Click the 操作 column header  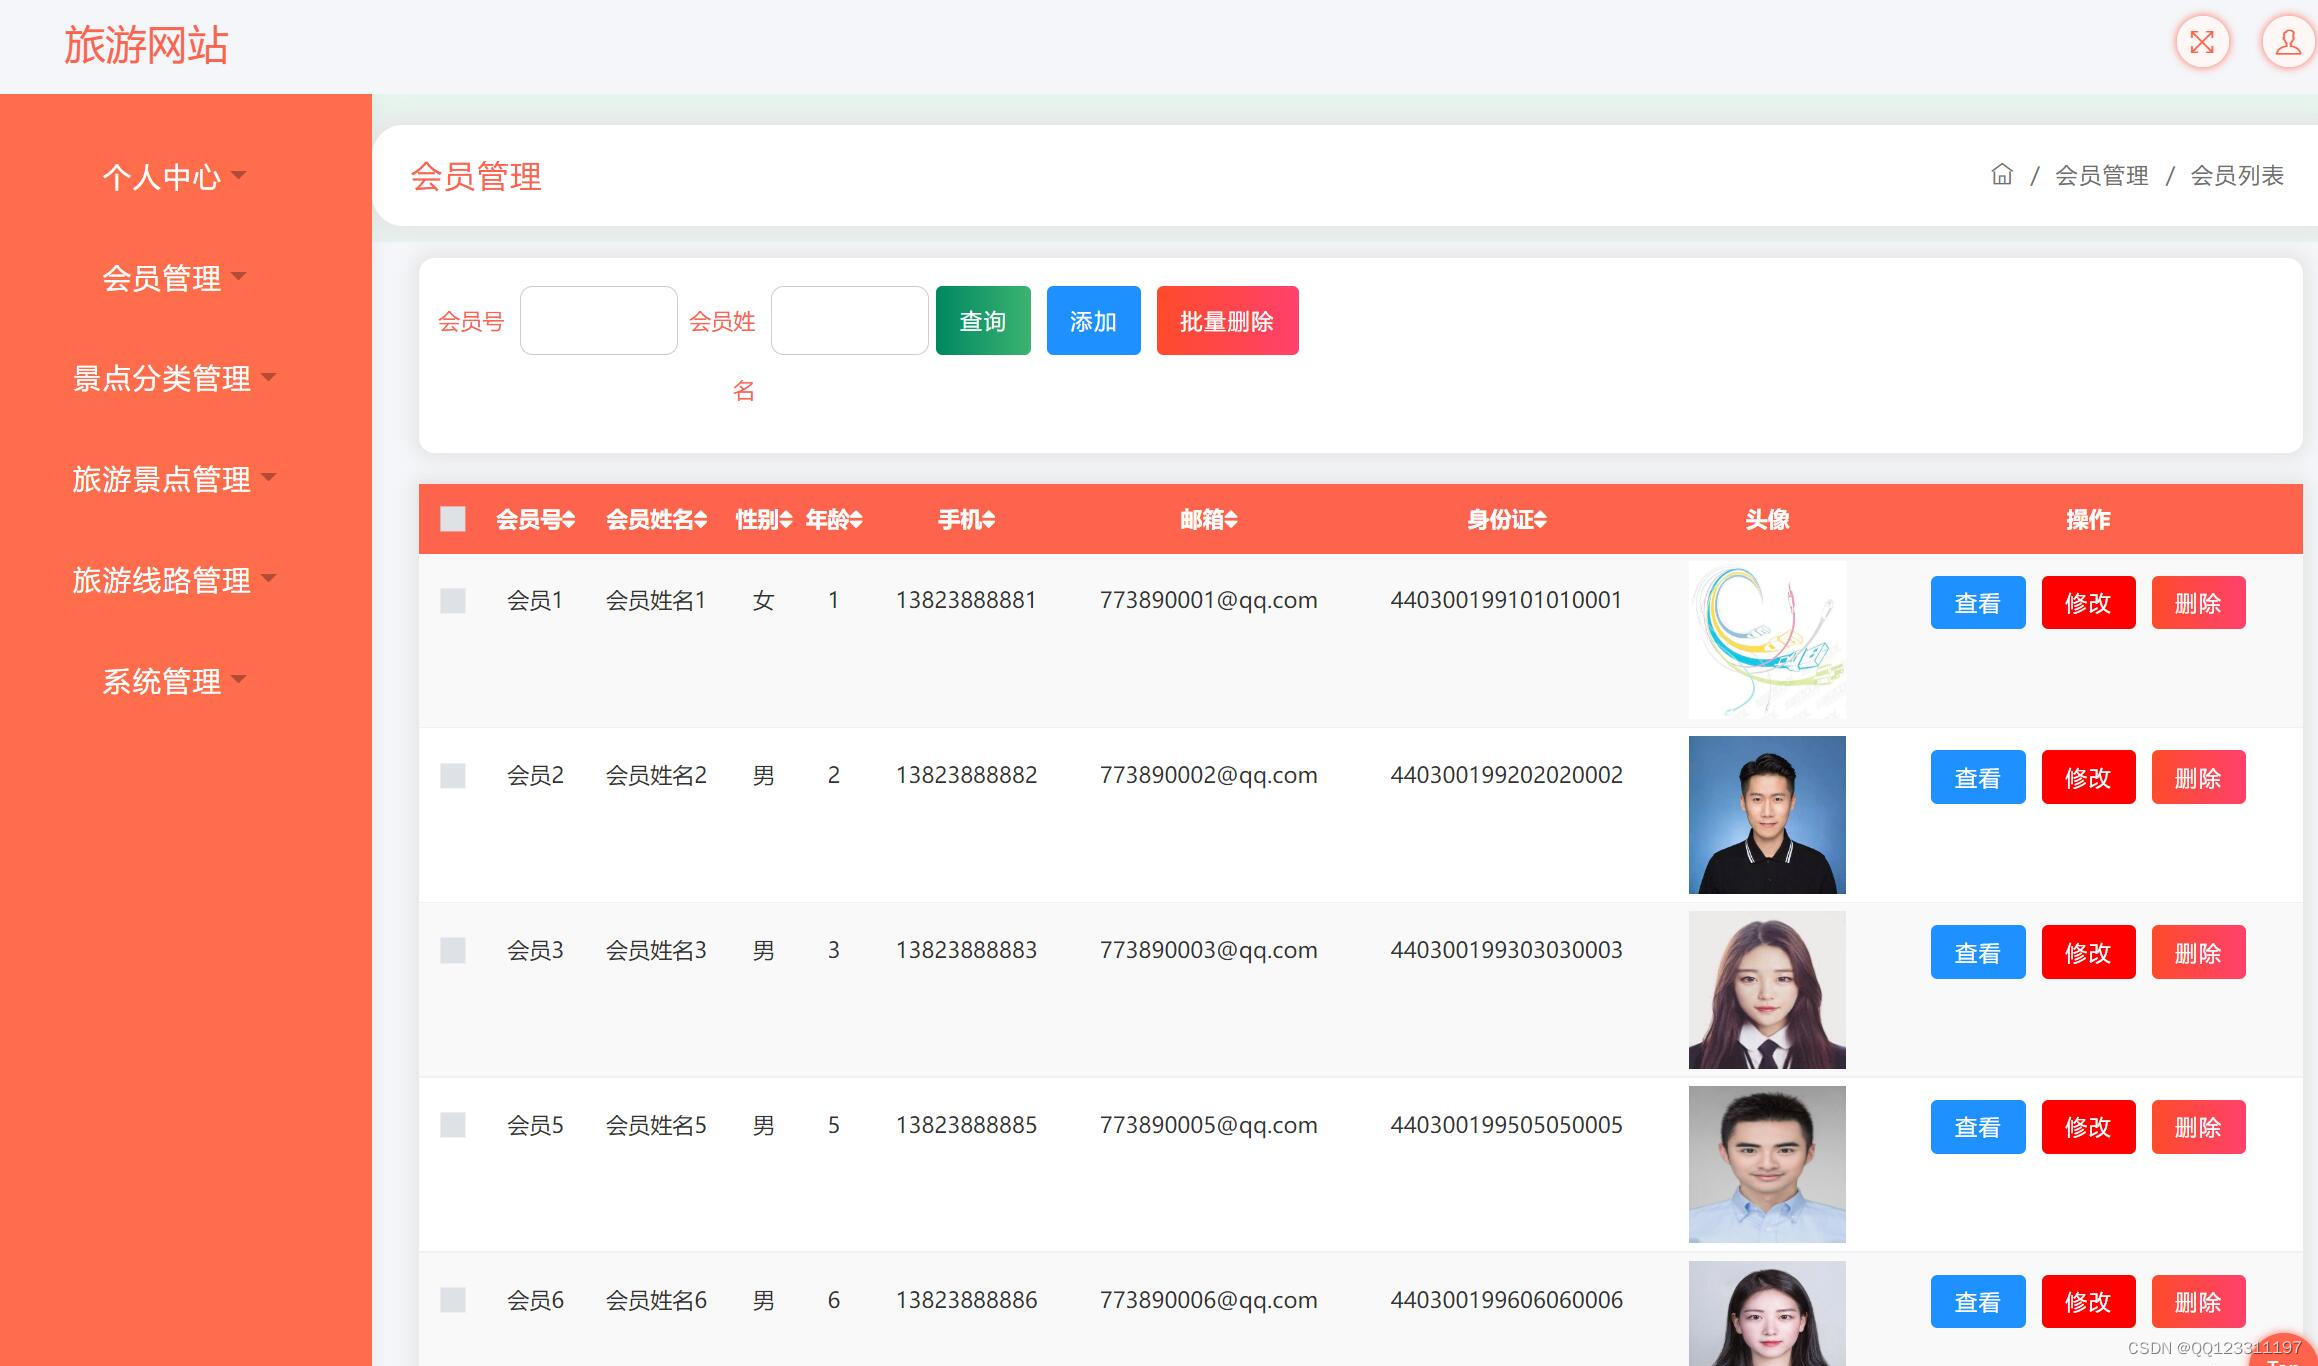(2088, 520)
